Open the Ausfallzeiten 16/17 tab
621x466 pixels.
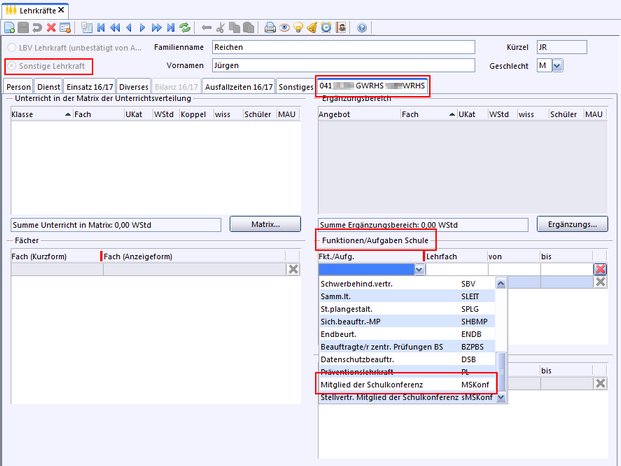(238, 87)
